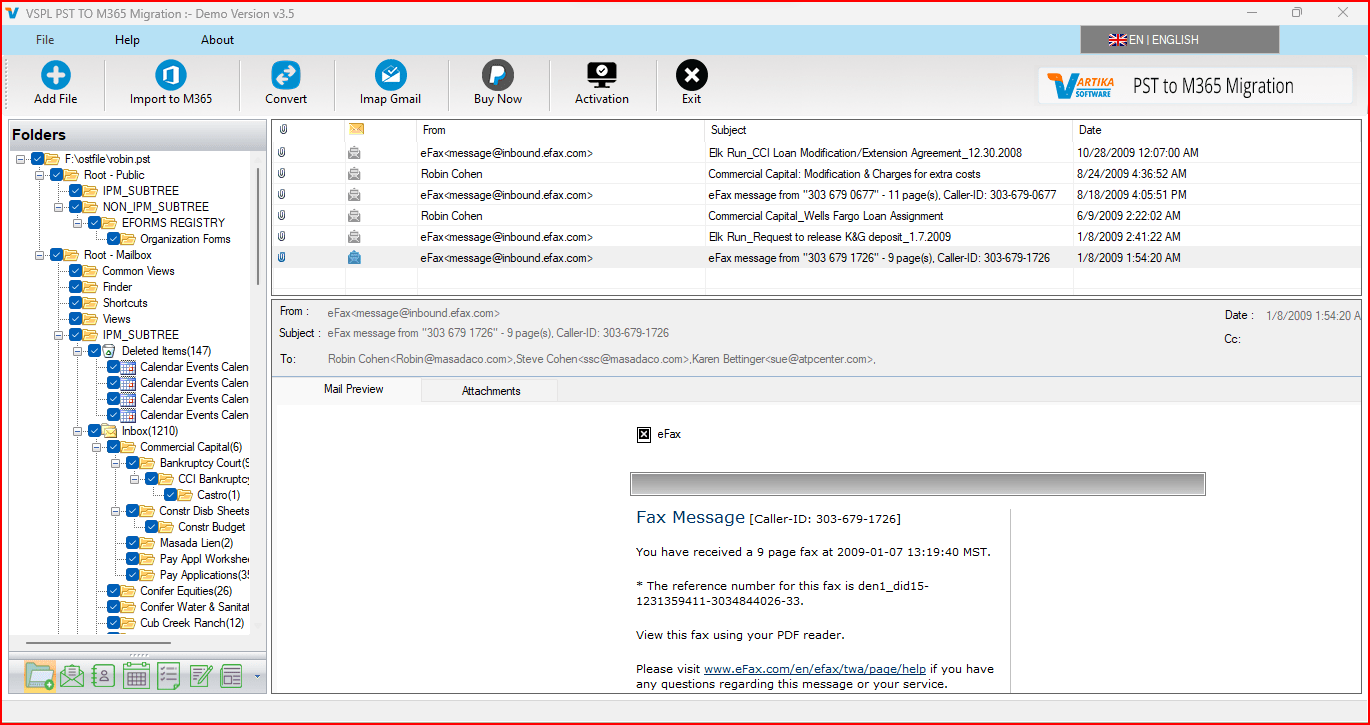Toggle the Finder folder checkbox
Image resolution: width=1370 pixels, height=725 pixels.
[75, 287]
